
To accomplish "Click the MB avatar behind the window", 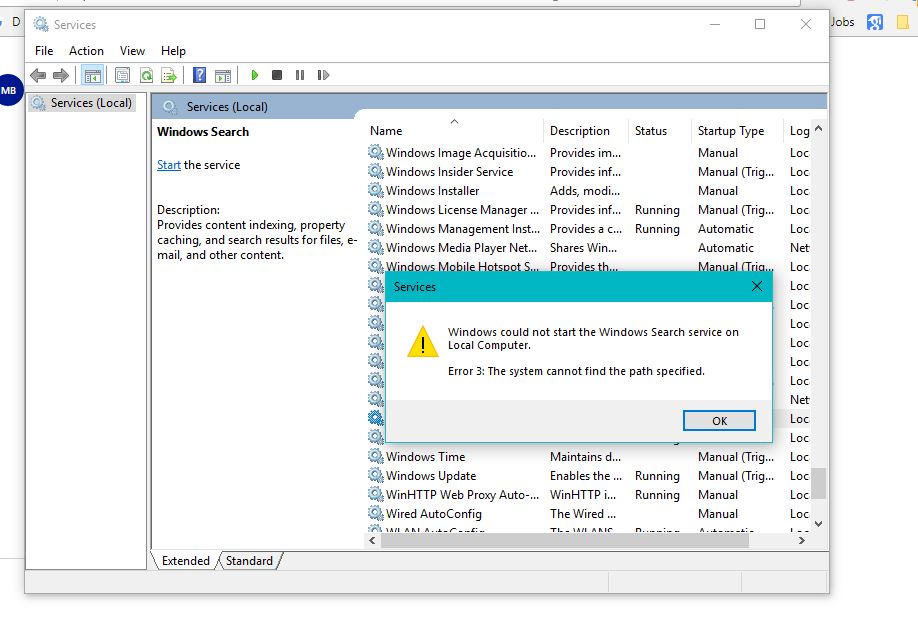I will coord(10,90).
